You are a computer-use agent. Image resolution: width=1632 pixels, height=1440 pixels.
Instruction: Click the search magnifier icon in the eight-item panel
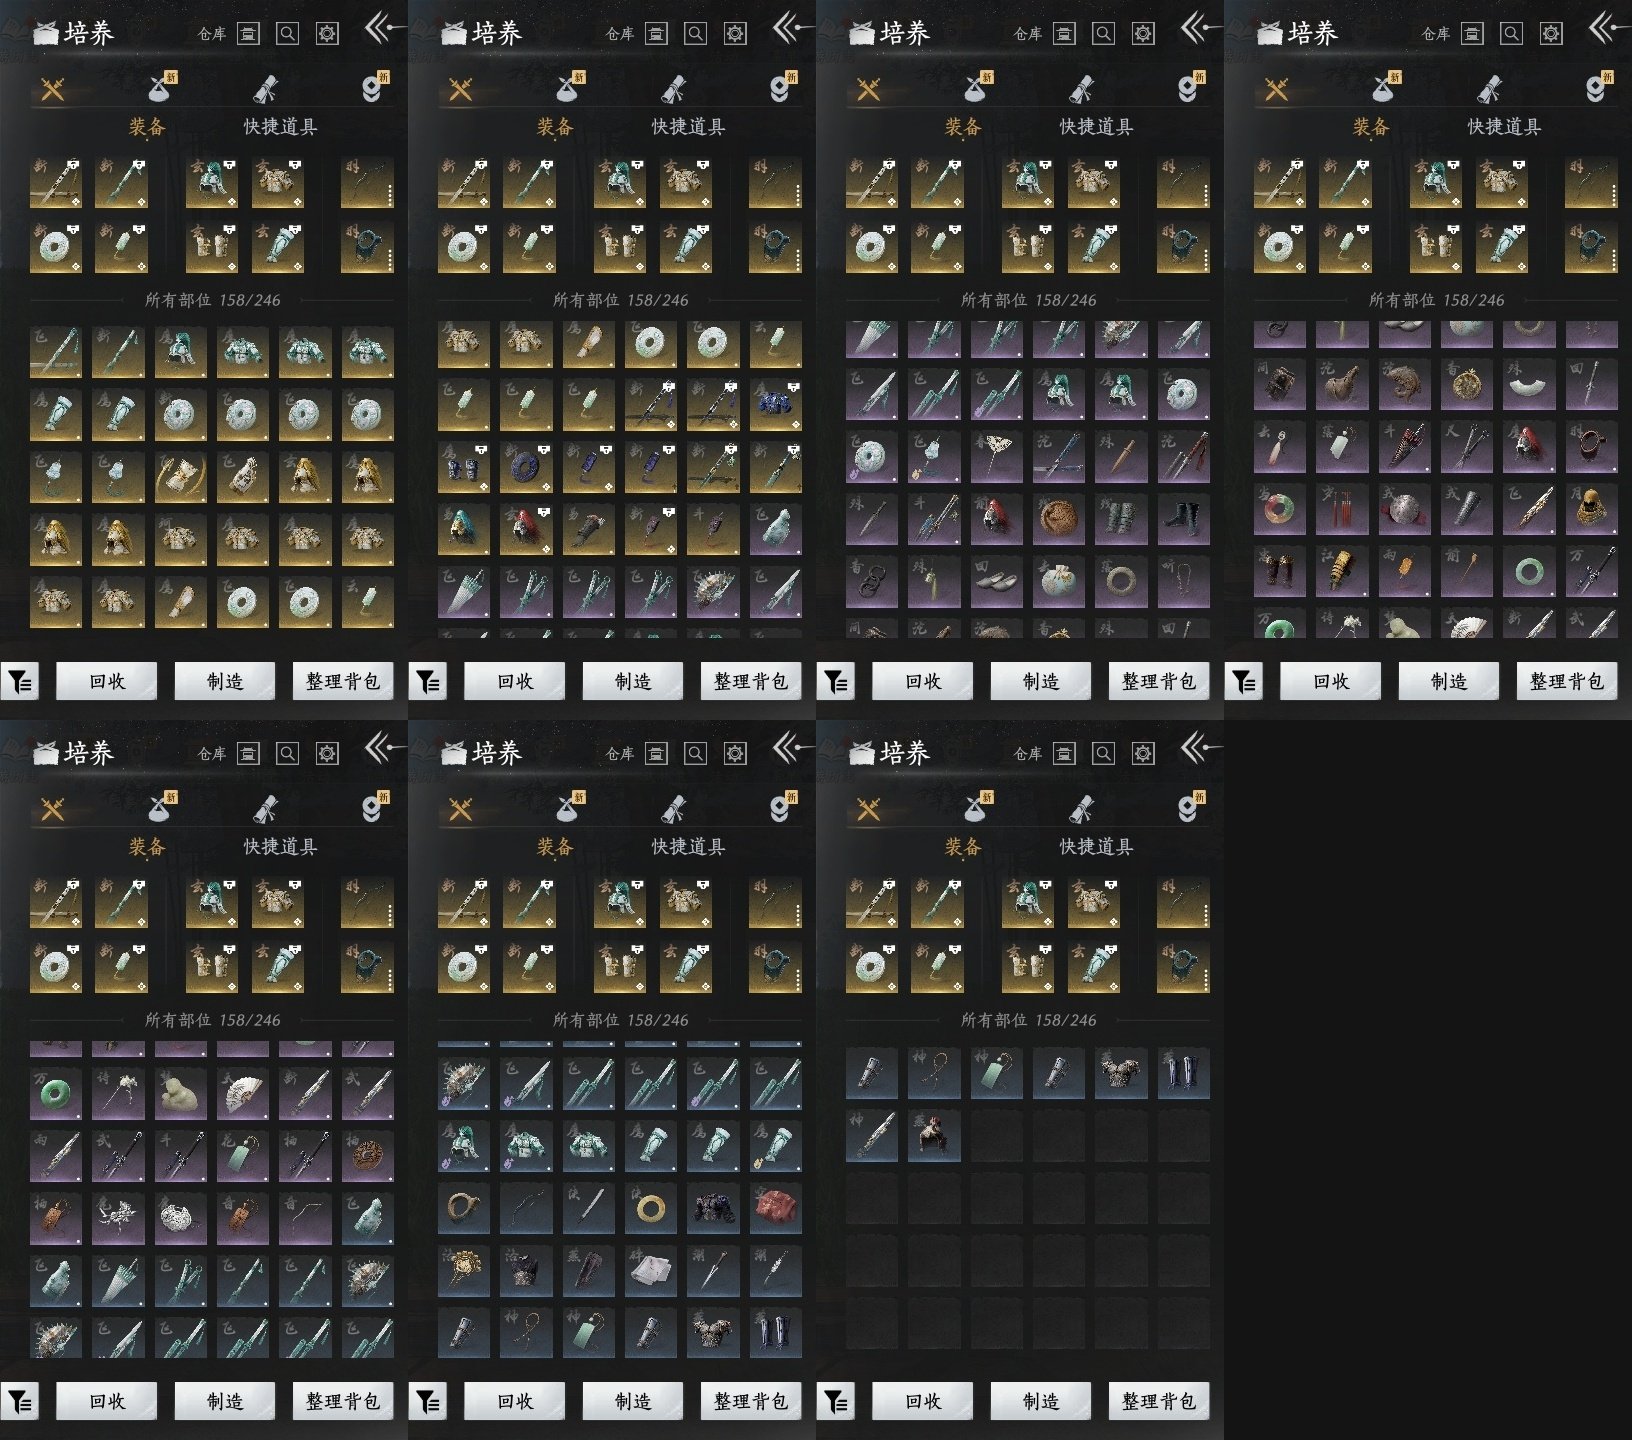[1103, 754]
